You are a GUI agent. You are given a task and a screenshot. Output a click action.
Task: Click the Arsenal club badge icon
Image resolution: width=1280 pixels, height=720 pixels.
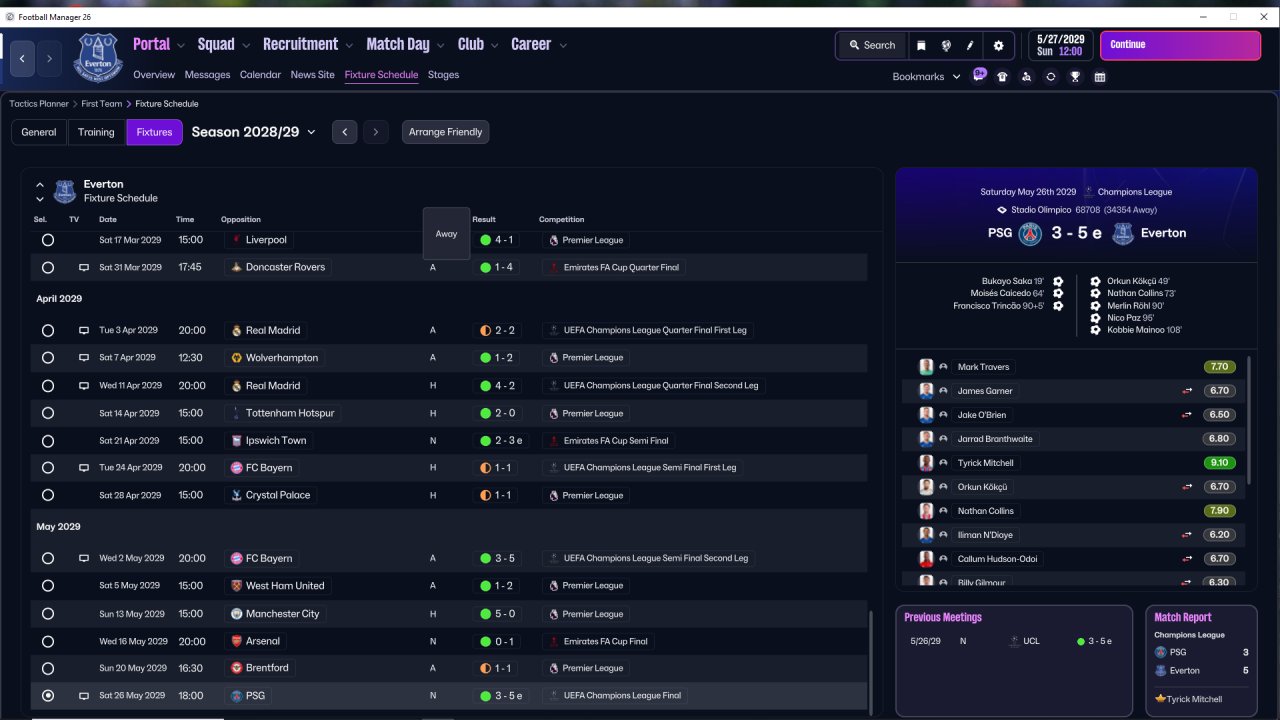[x=237, y=641]
